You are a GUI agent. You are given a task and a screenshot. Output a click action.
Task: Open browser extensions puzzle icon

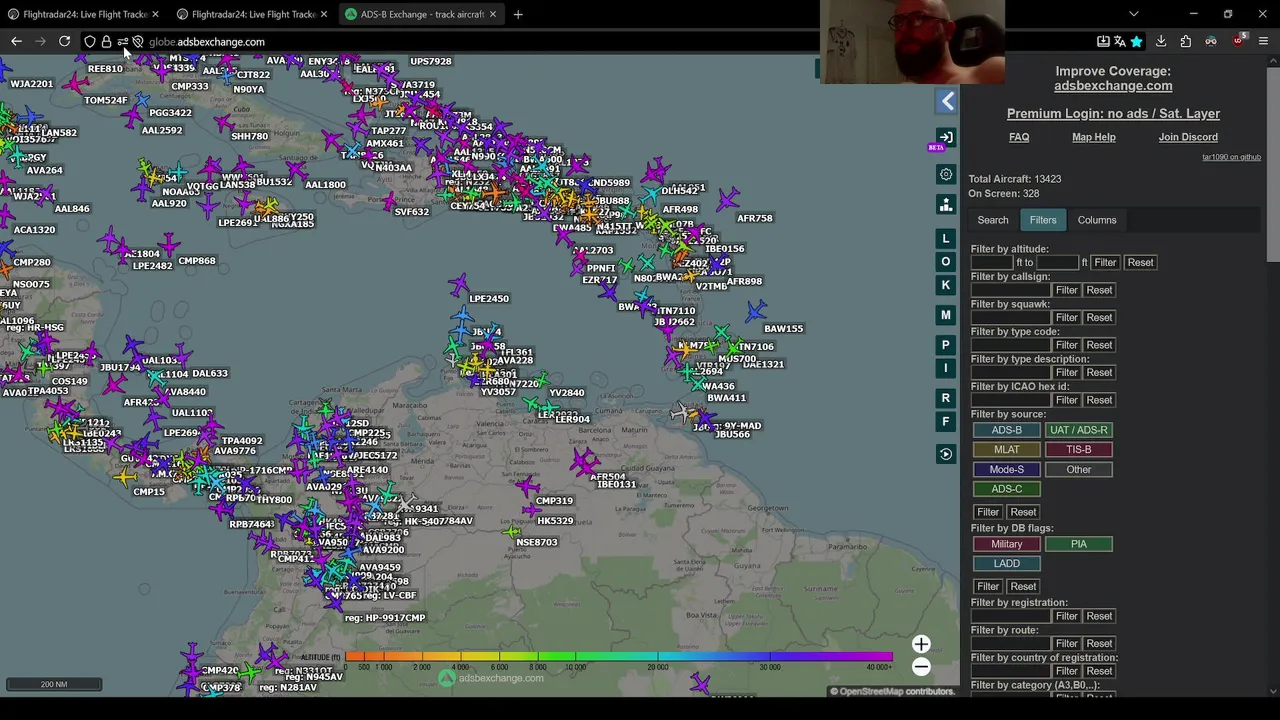pos(1186,42)
